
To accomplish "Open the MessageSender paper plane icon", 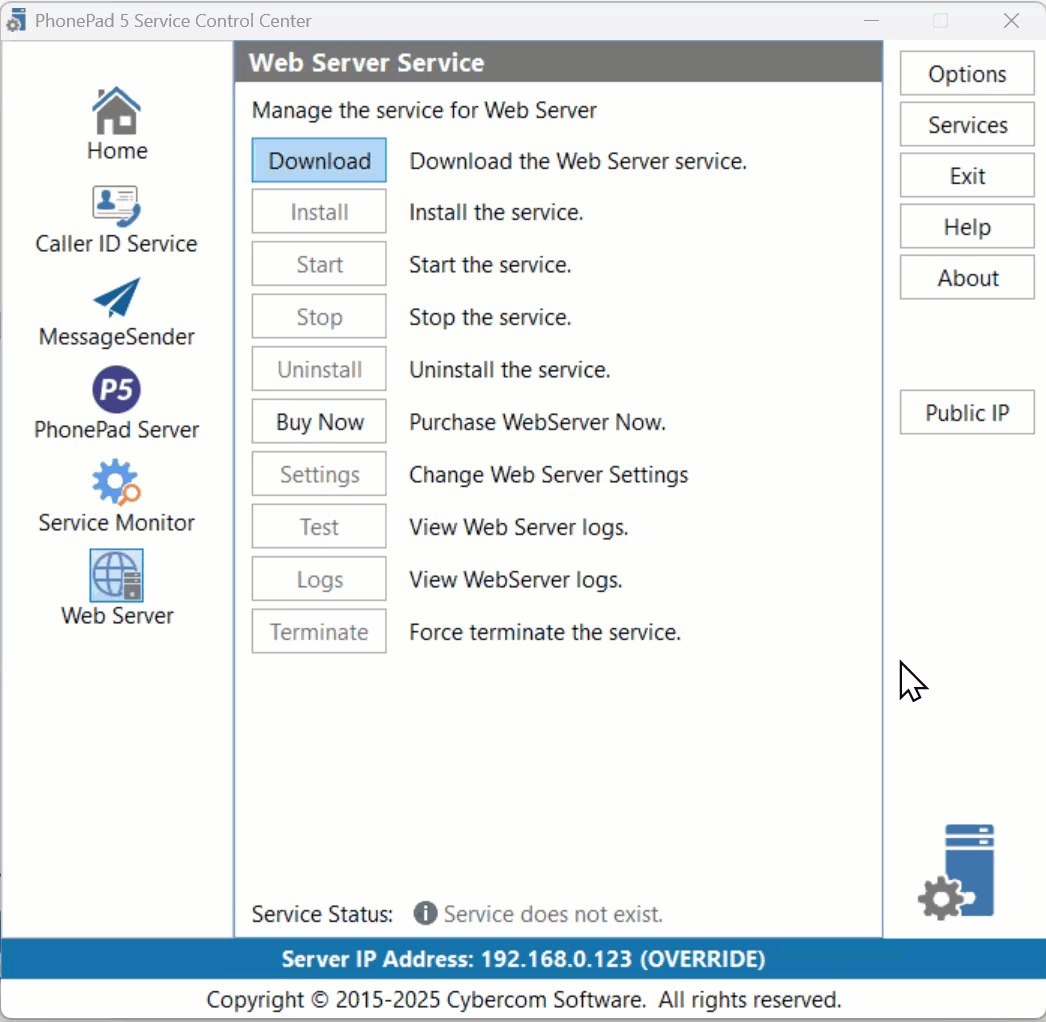I will 116,298.
